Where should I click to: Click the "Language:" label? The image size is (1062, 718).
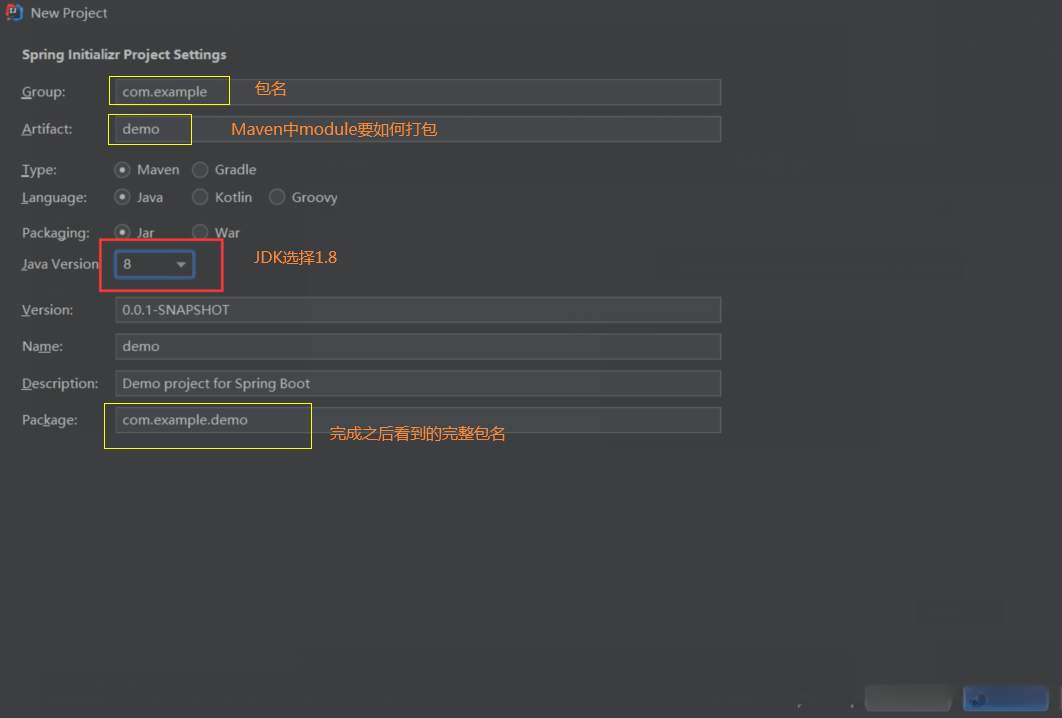[54, 198]
